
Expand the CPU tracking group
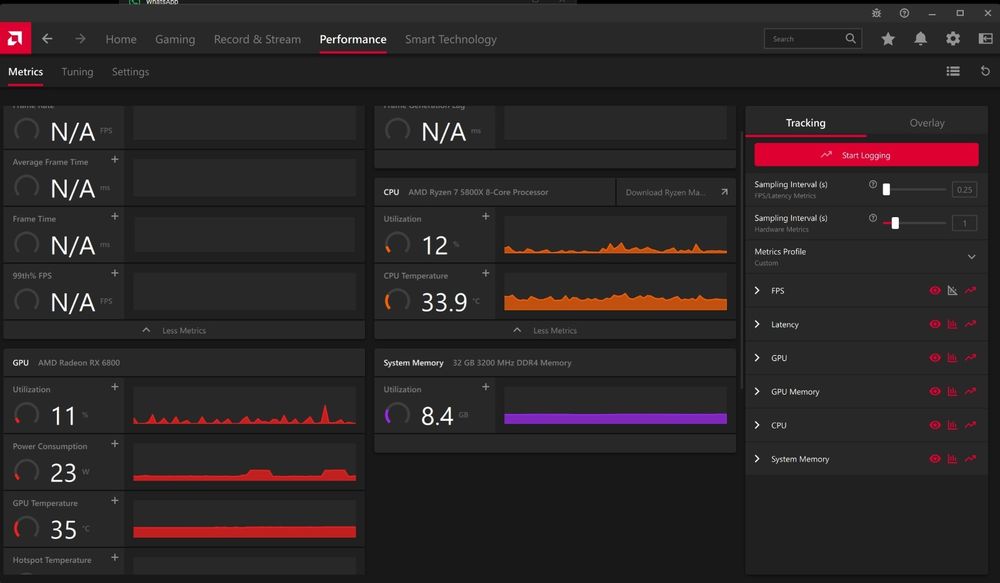pos(757,425)
